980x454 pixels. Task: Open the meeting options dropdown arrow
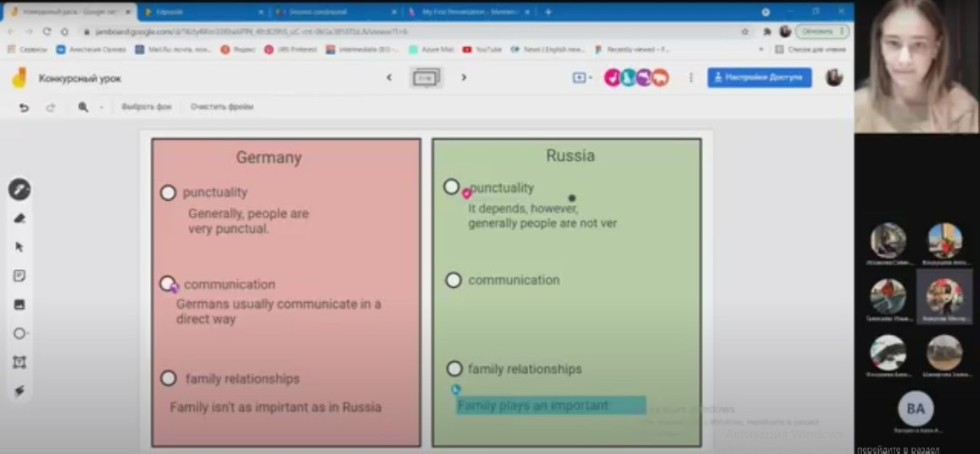tap(591, 78)
